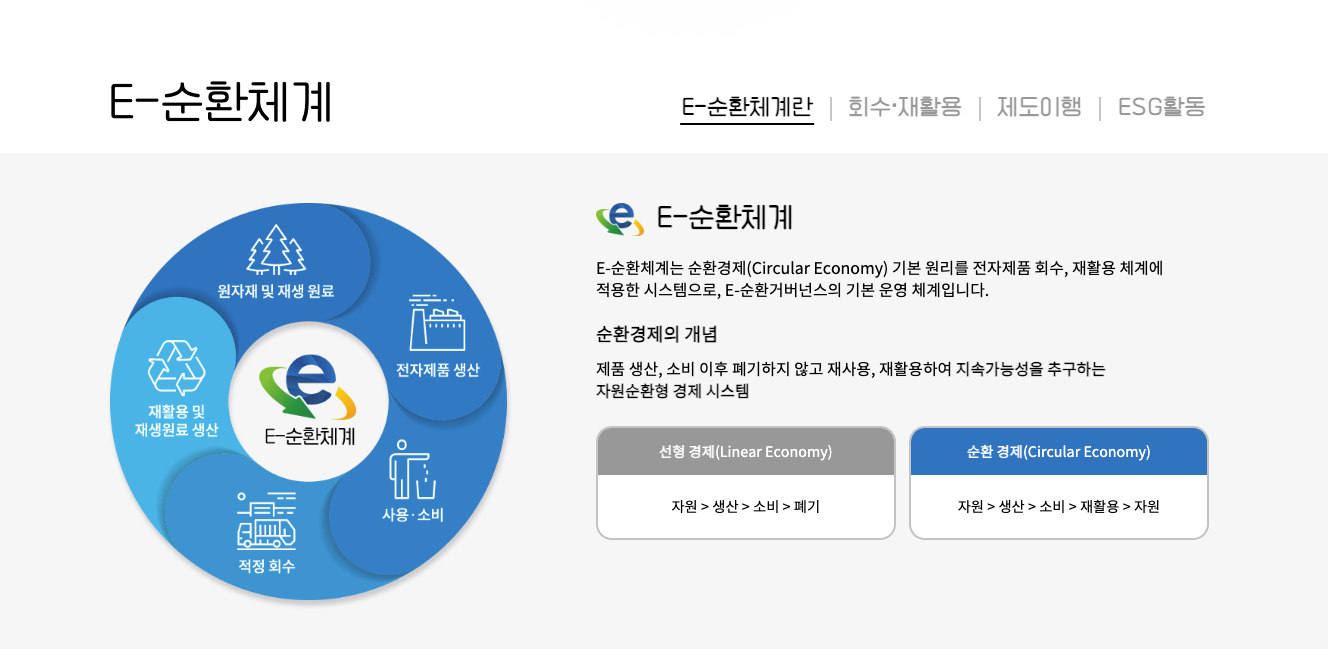Image resolution: width=1328 pixels, height=649 pixels.
Task: Click the central E-순환체계 logo
Action: [x=310, y=388]
